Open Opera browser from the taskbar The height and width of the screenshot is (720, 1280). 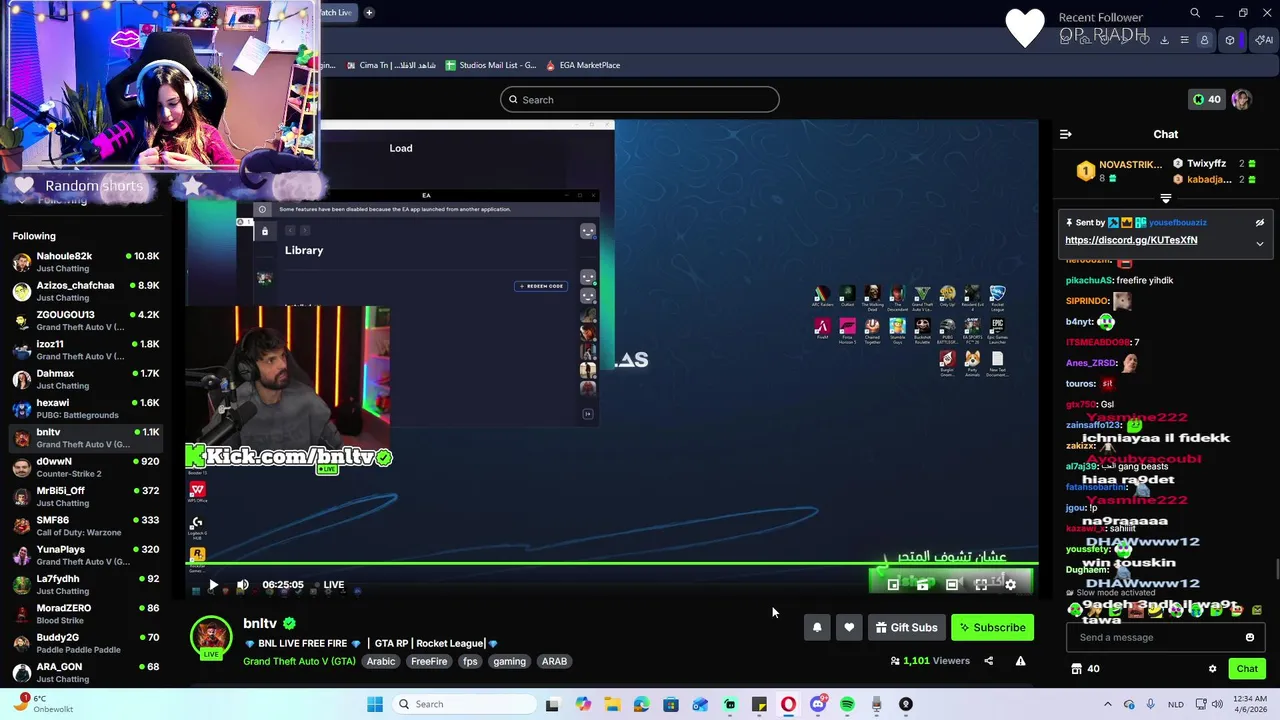click(788, 704)
